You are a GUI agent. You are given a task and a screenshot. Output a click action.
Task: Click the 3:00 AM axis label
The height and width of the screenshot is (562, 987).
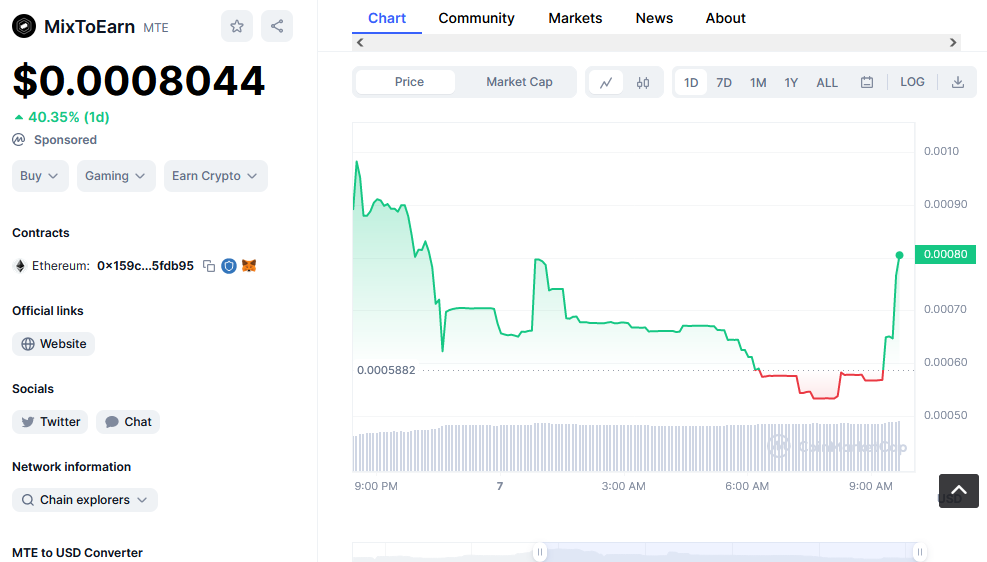click(x=623, y=486)
